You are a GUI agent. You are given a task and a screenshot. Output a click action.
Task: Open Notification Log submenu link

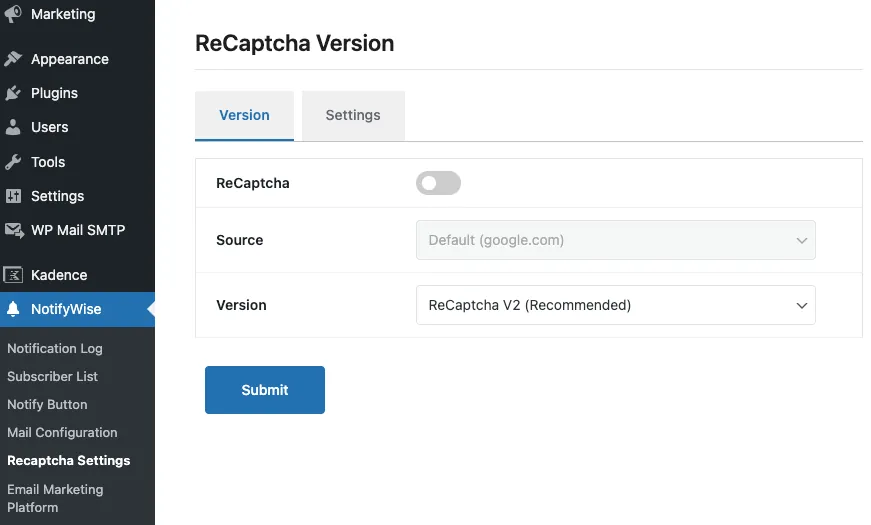[55, 348]
